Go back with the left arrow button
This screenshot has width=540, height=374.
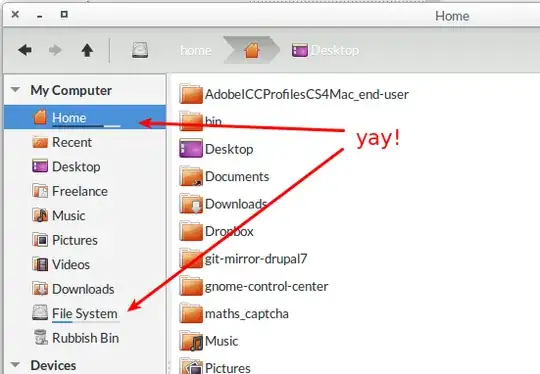pyautogui.click(x=25, y=50)
